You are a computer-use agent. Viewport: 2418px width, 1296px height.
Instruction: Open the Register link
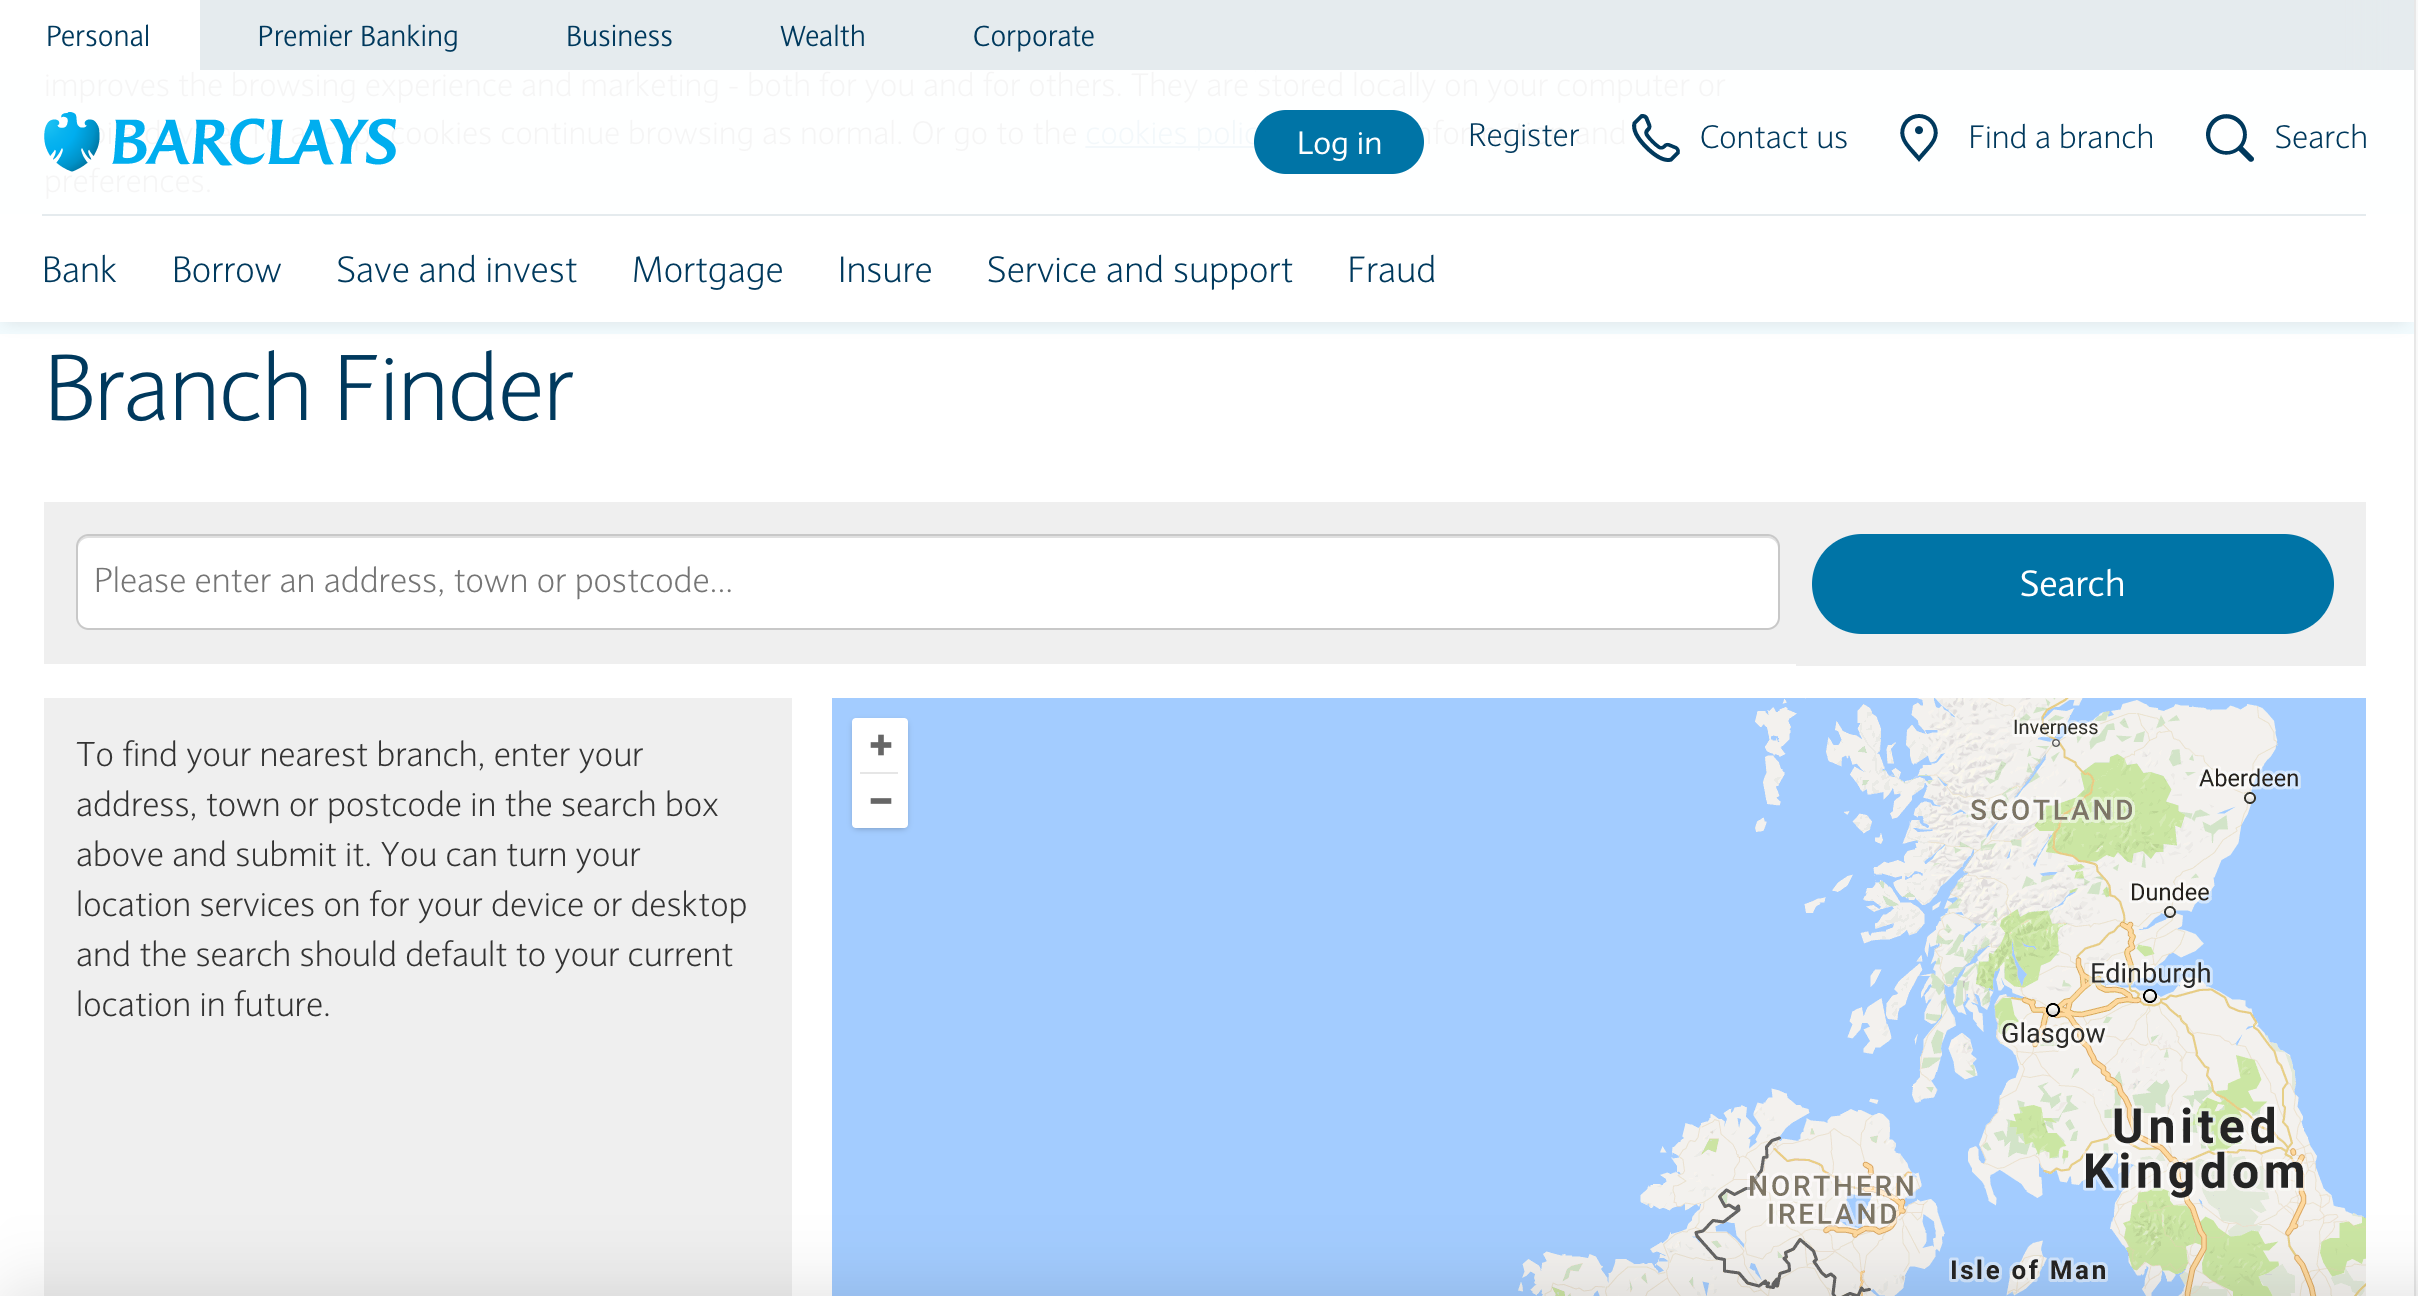point(1523,135)
